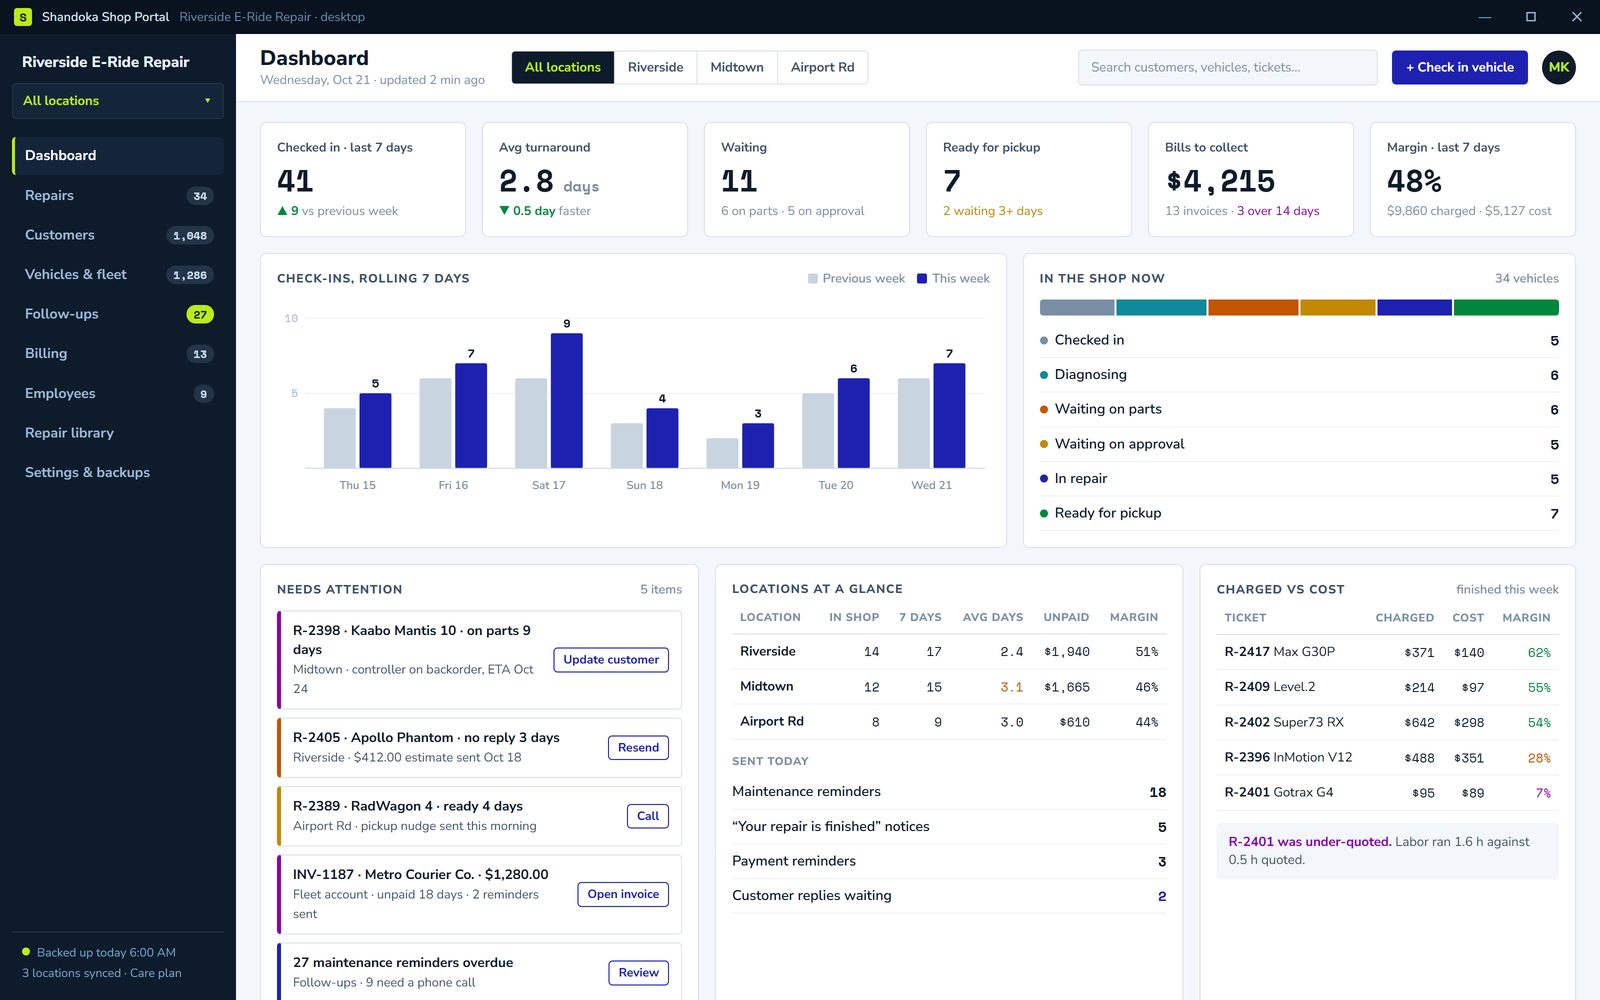Switch to the Midtown location tab
The height and width of the screenshot is (1000, 1600).
(x=737, y=67)
